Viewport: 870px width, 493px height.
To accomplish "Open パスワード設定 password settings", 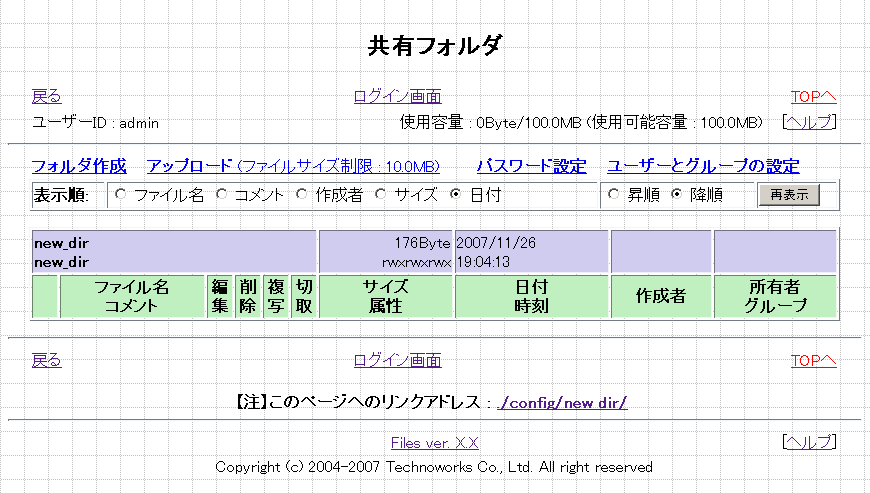I will tap(531, 166).
